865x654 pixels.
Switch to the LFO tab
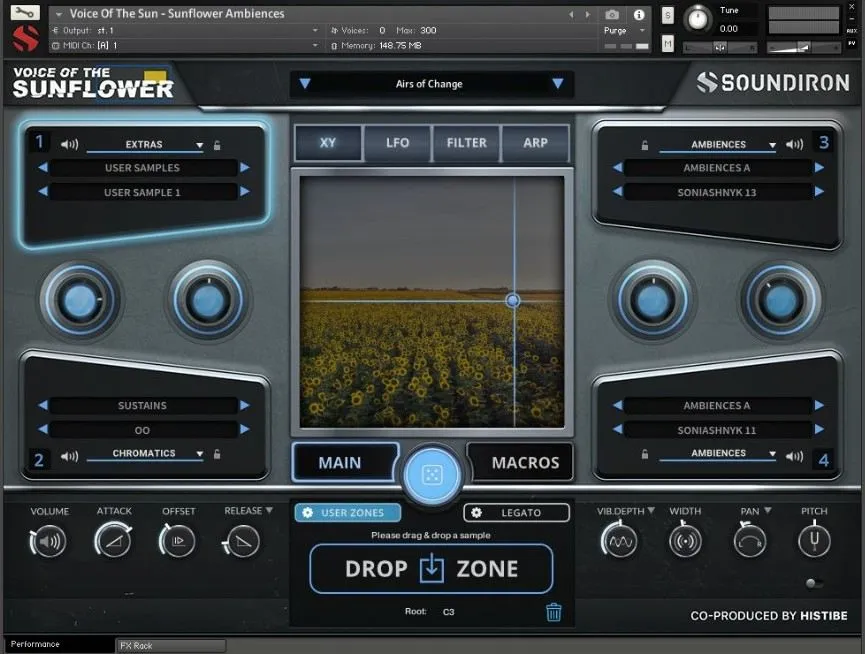click(x=397, y=143)
